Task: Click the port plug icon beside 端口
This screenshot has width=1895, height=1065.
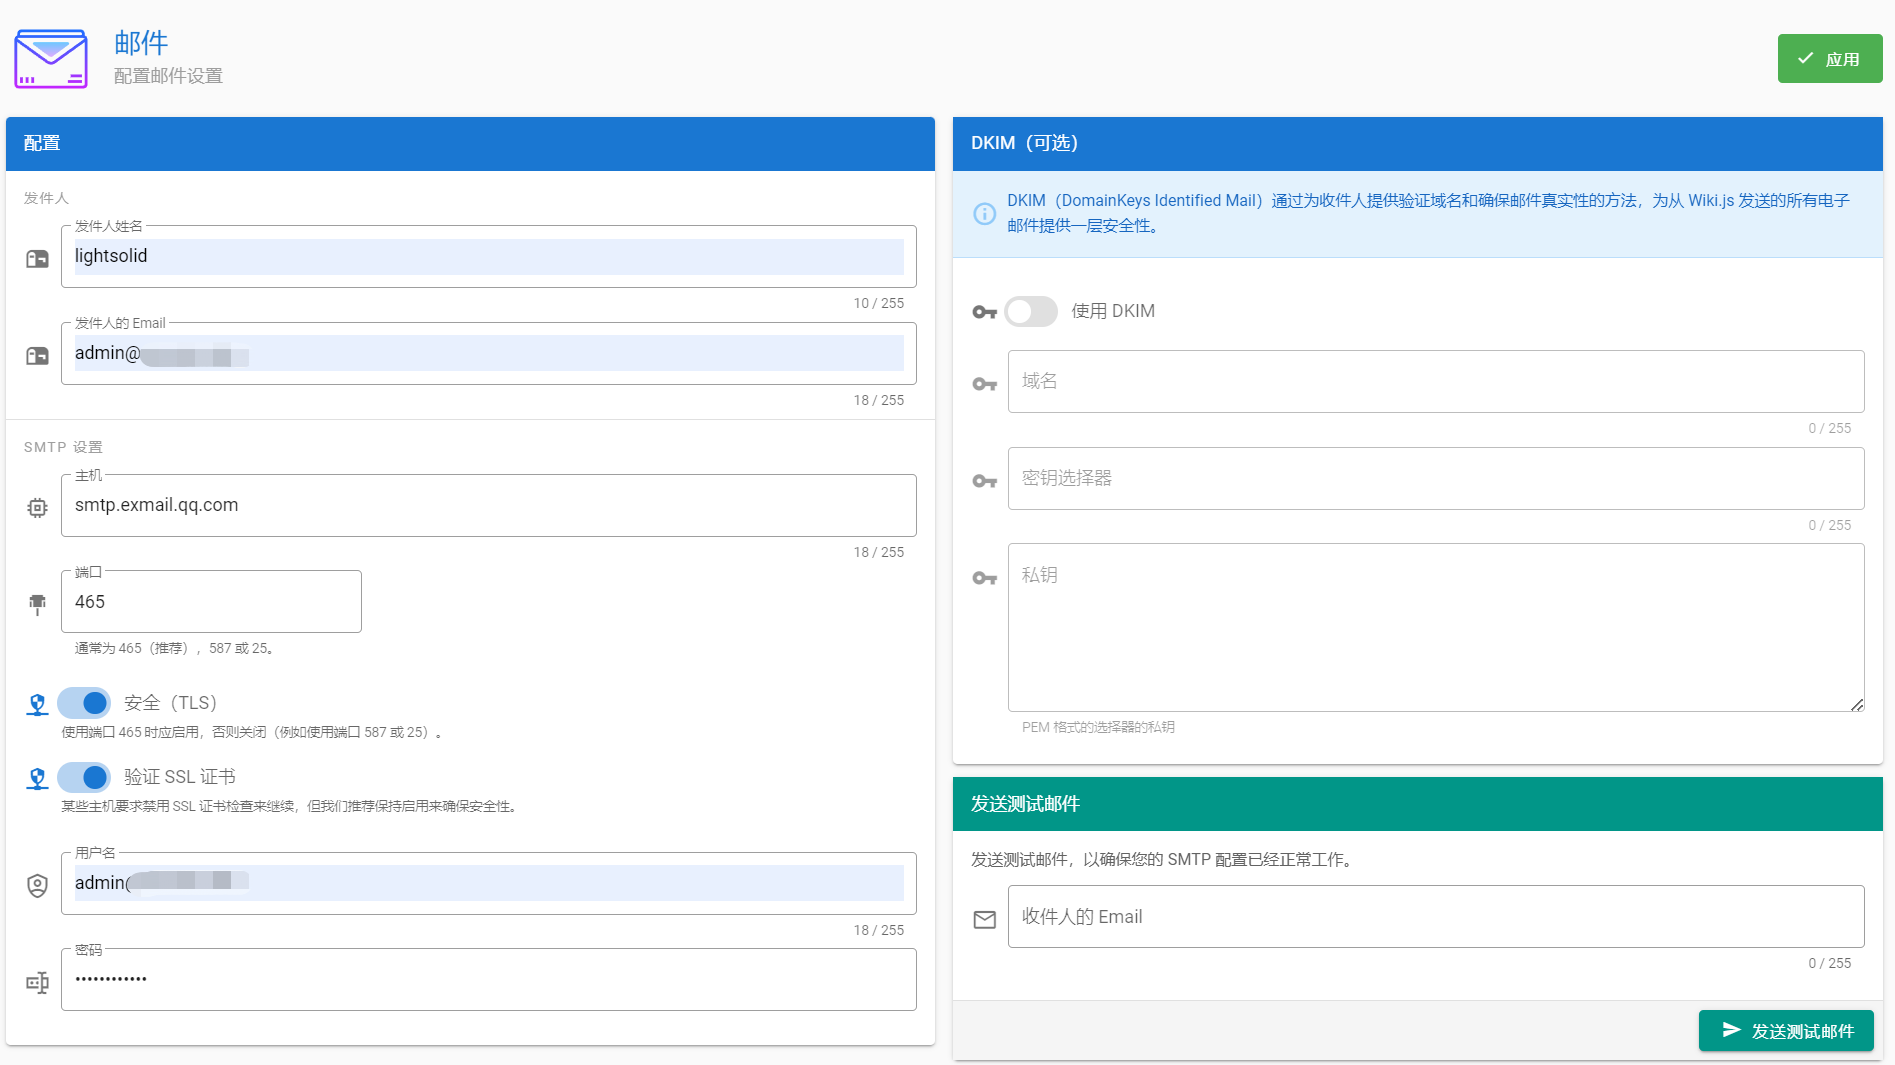Action: 37,604
